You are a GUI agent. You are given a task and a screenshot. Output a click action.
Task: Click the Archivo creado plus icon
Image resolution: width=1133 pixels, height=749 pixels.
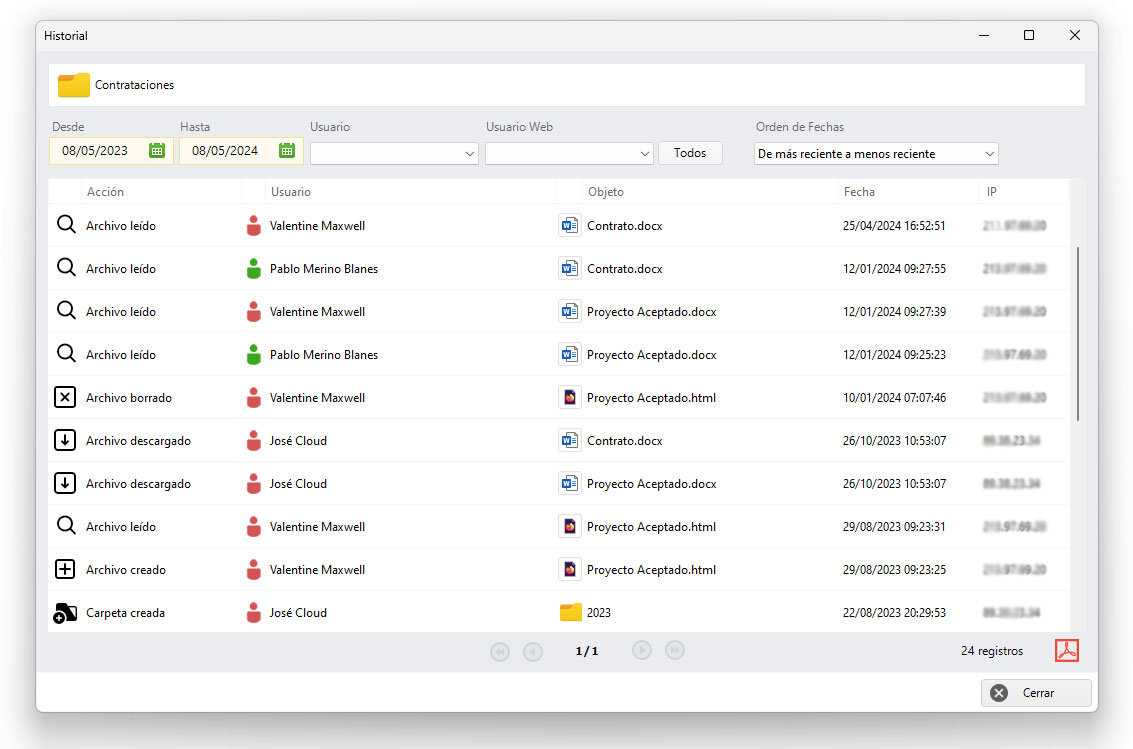65,569
